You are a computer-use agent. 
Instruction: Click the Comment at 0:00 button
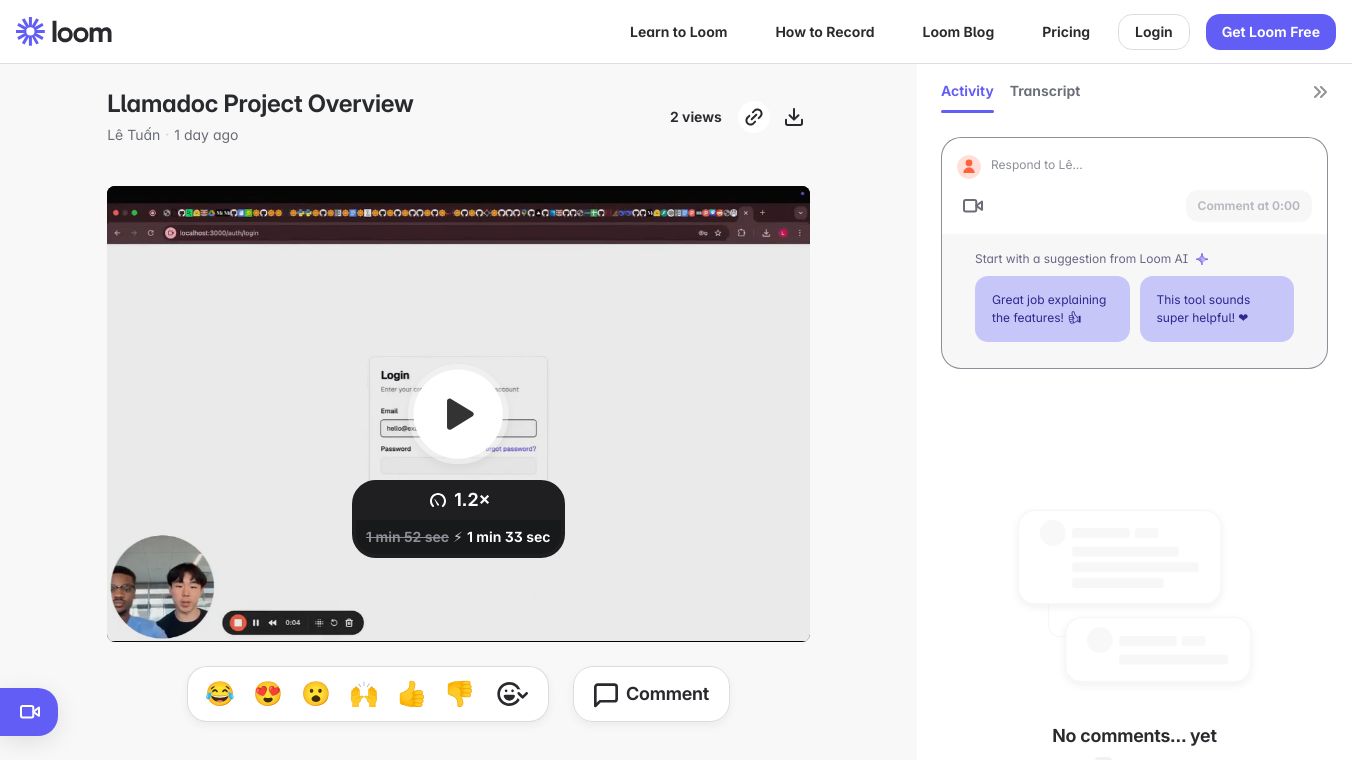1248,206
